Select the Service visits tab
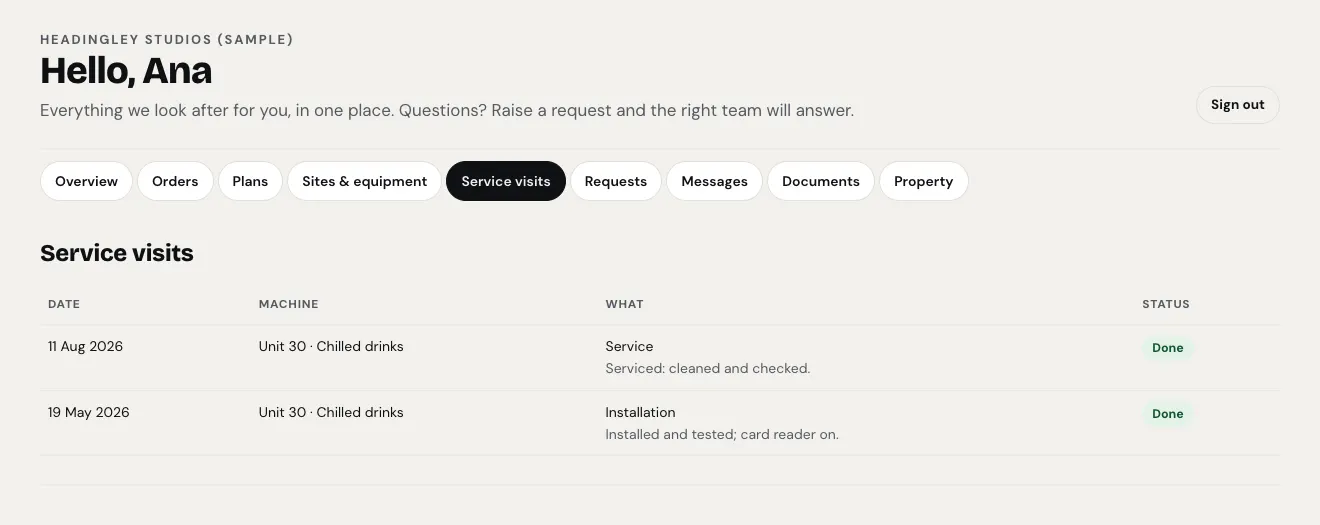The height and width of the screenshot is (525, 1320). coord(506,181)
